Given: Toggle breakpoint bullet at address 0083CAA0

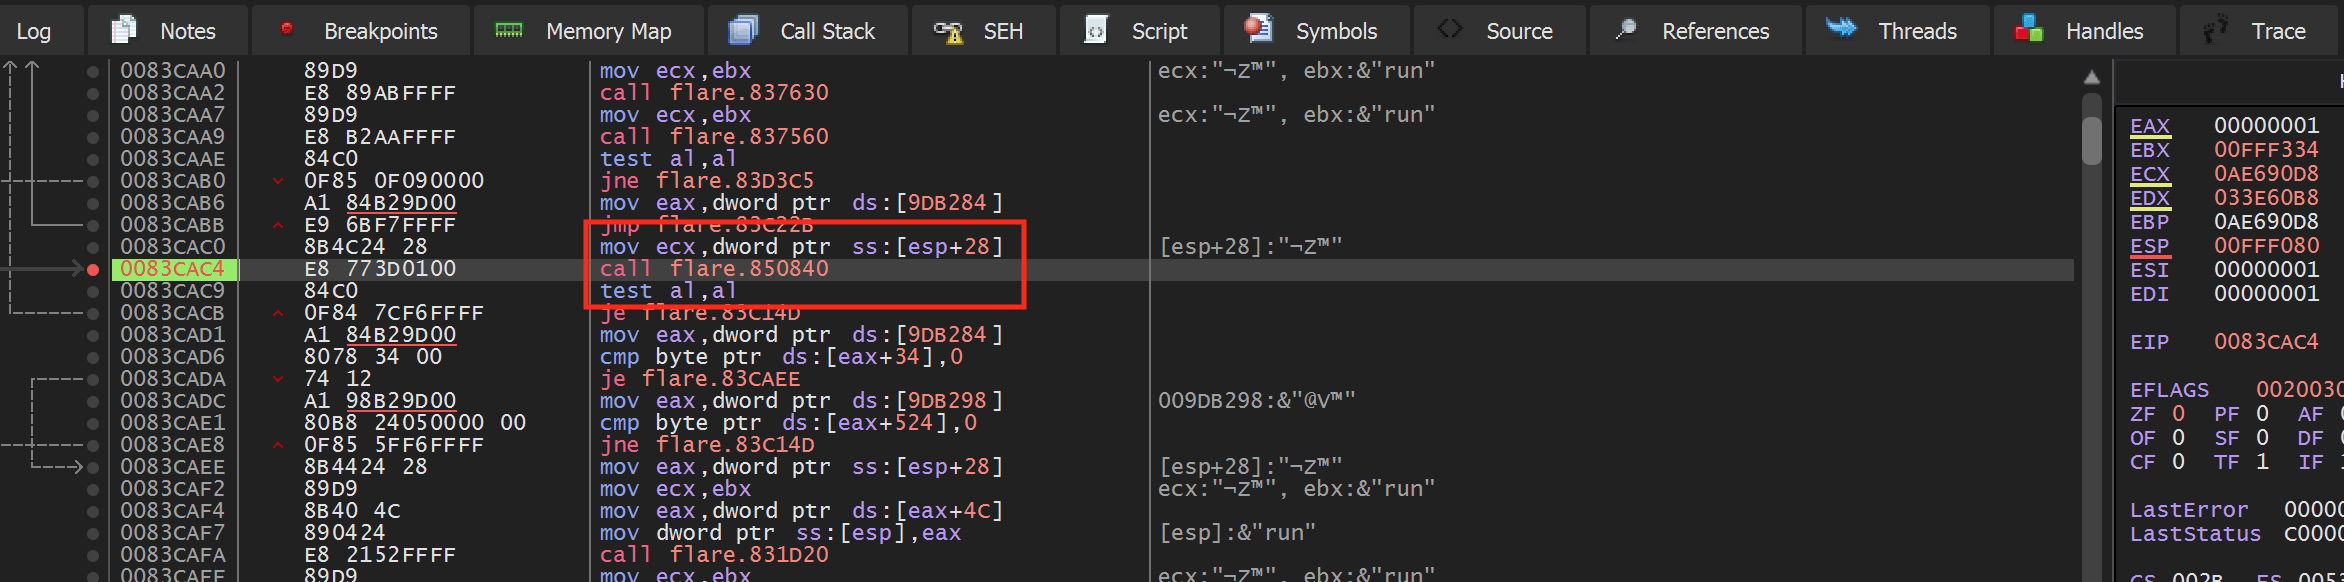Looking at the screenshot, I should (93, 71).
